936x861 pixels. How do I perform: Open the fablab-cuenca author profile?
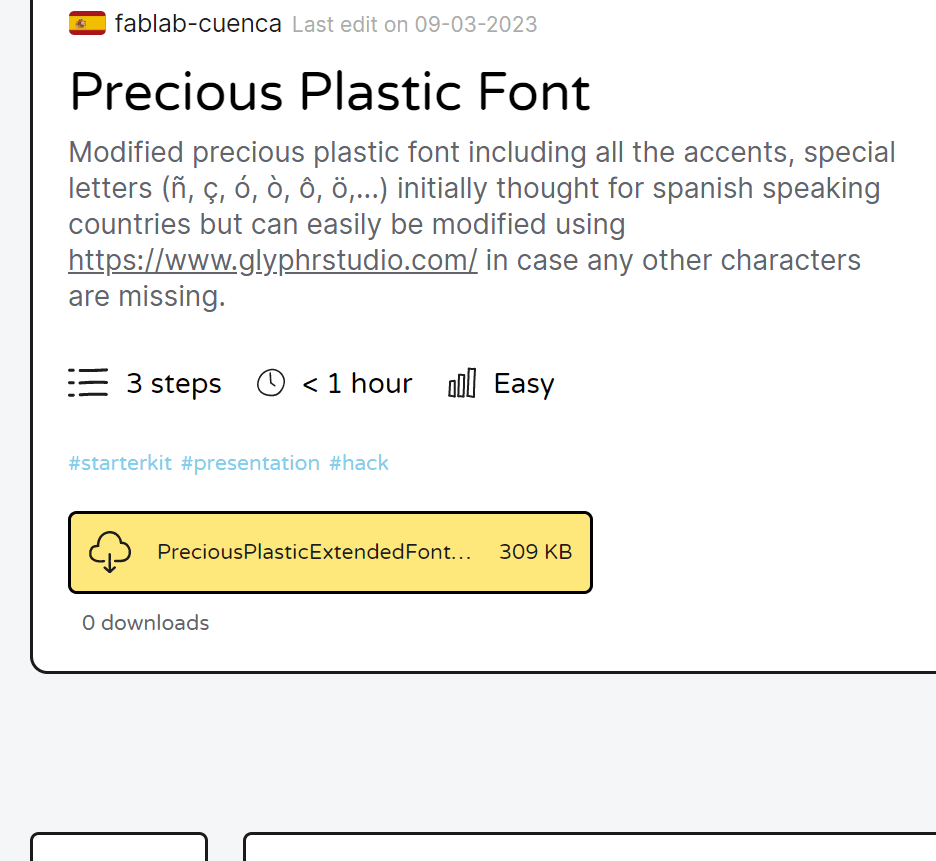point(198,24)
